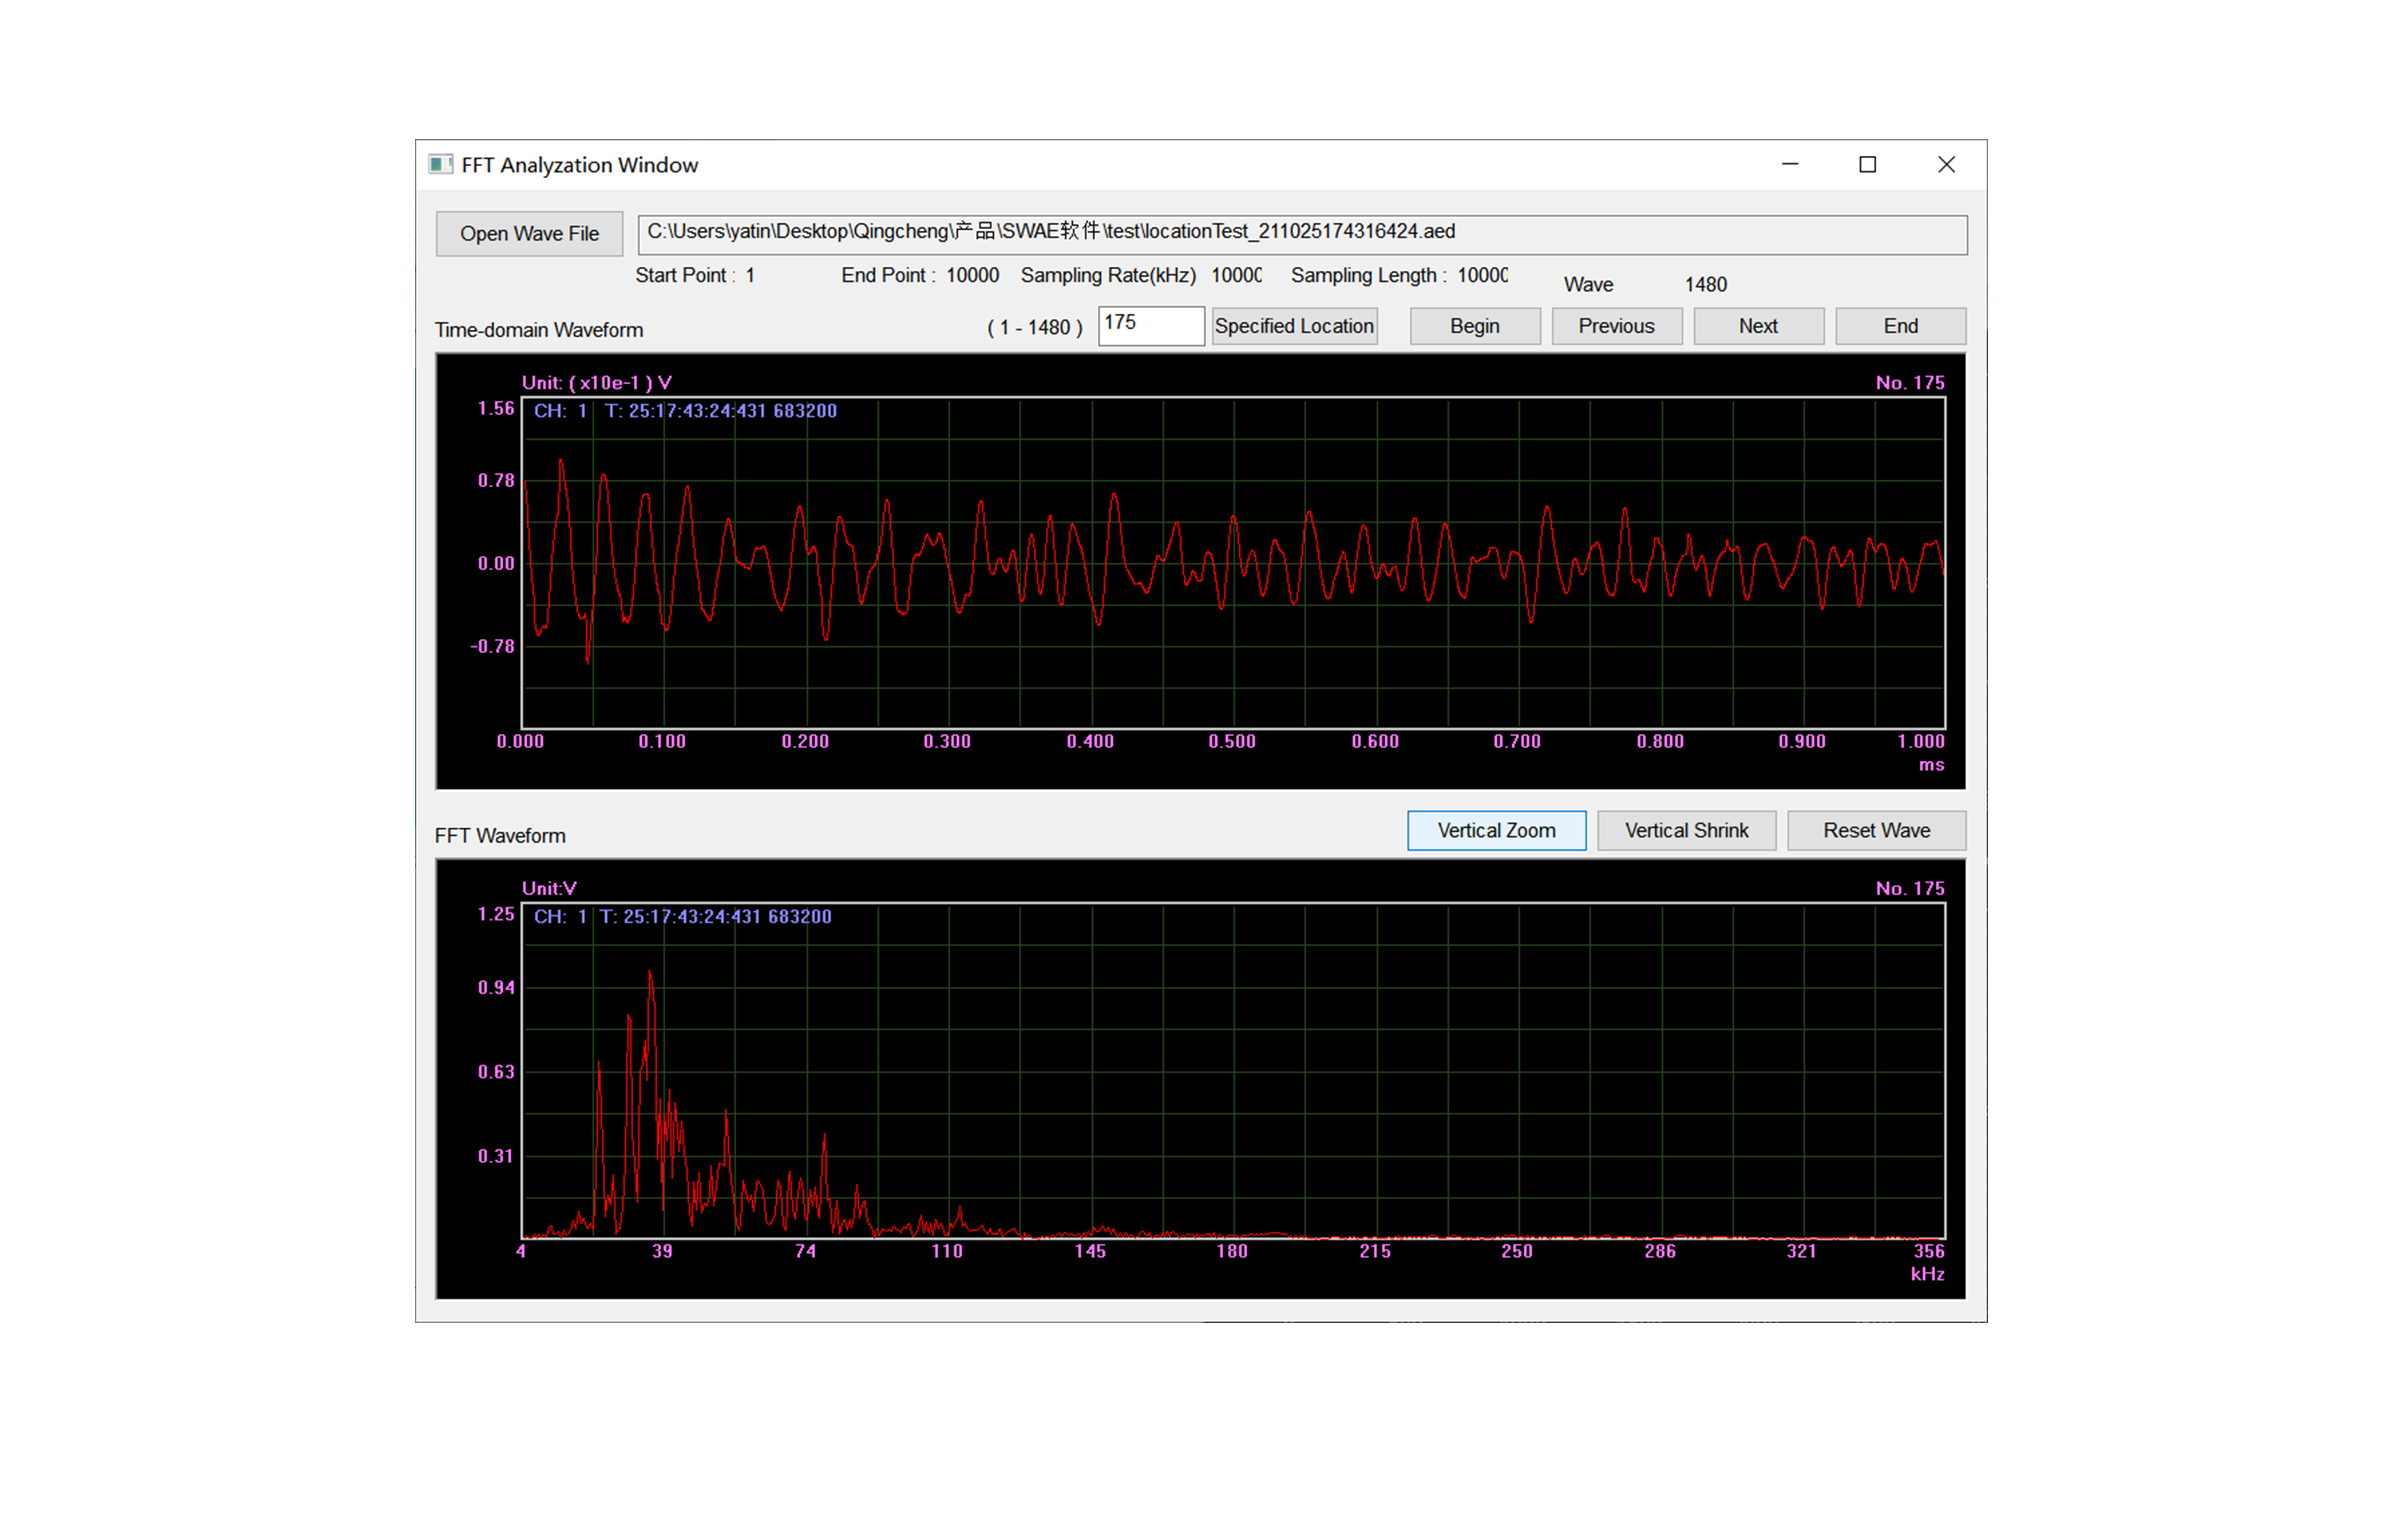Minimize the FFT Analyzation Window
The height and width of the screenshot is (1516, 2400).
[1790, 164]
